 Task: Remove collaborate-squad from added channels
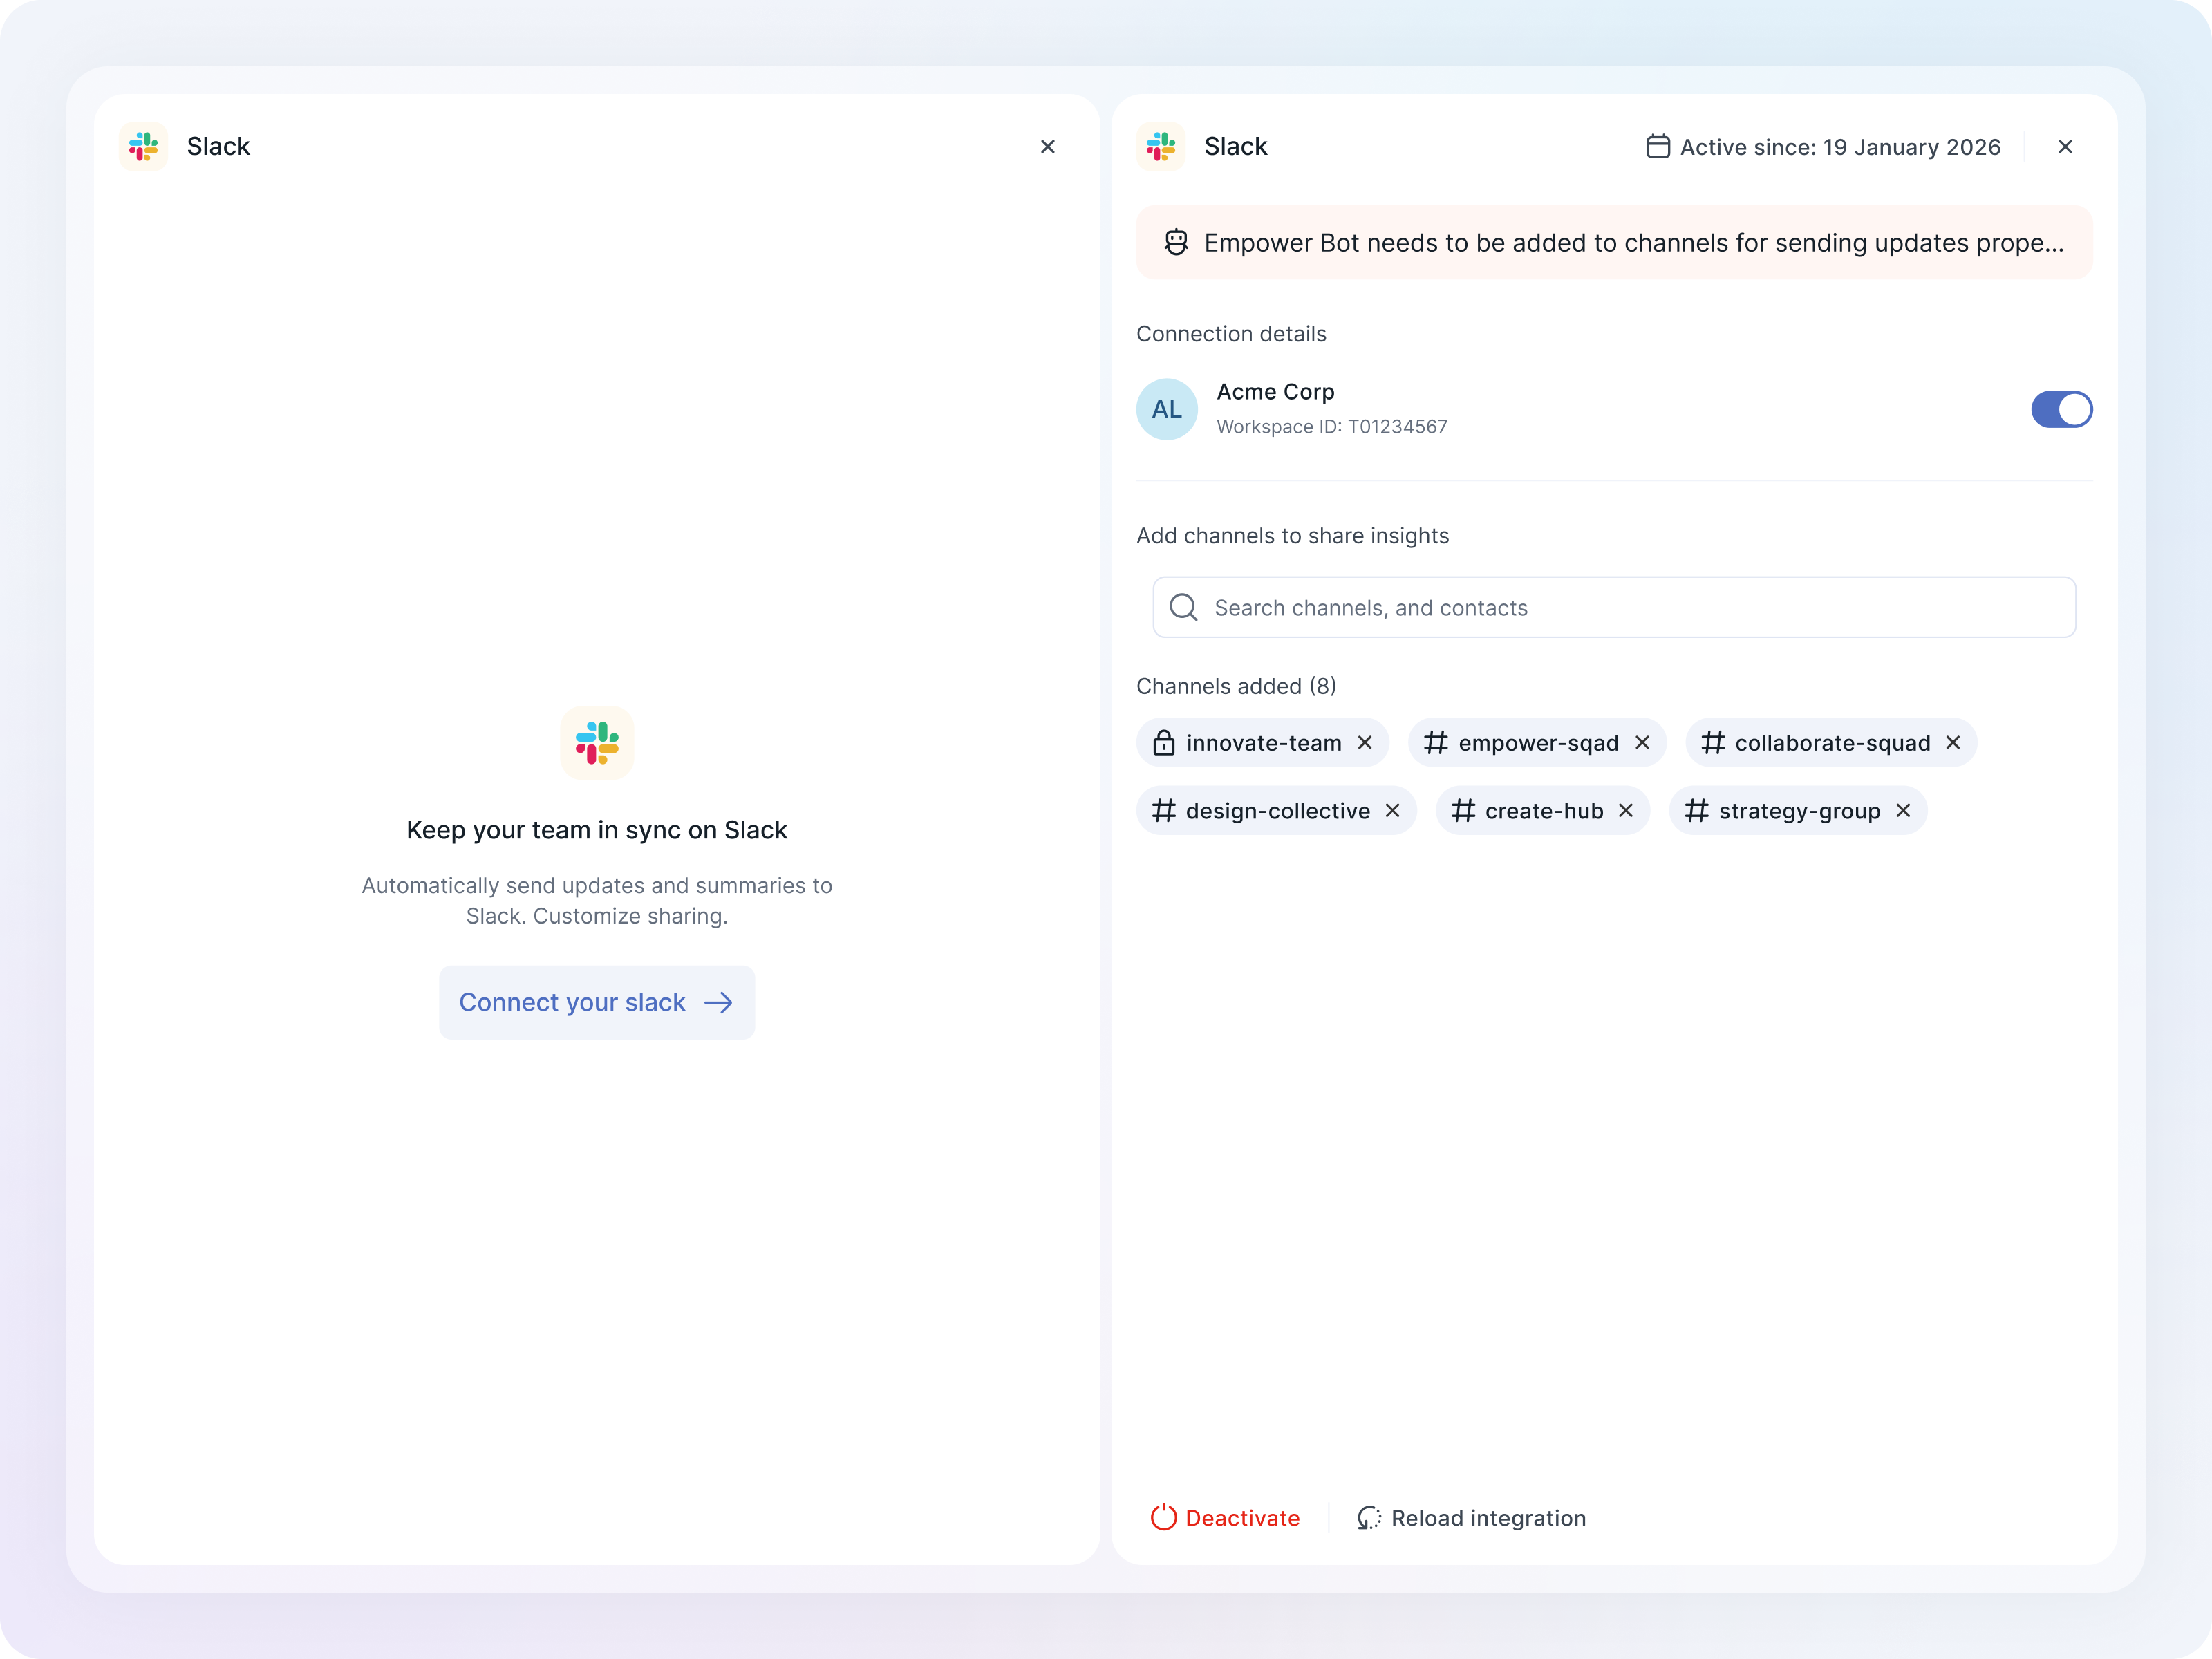1953,743
